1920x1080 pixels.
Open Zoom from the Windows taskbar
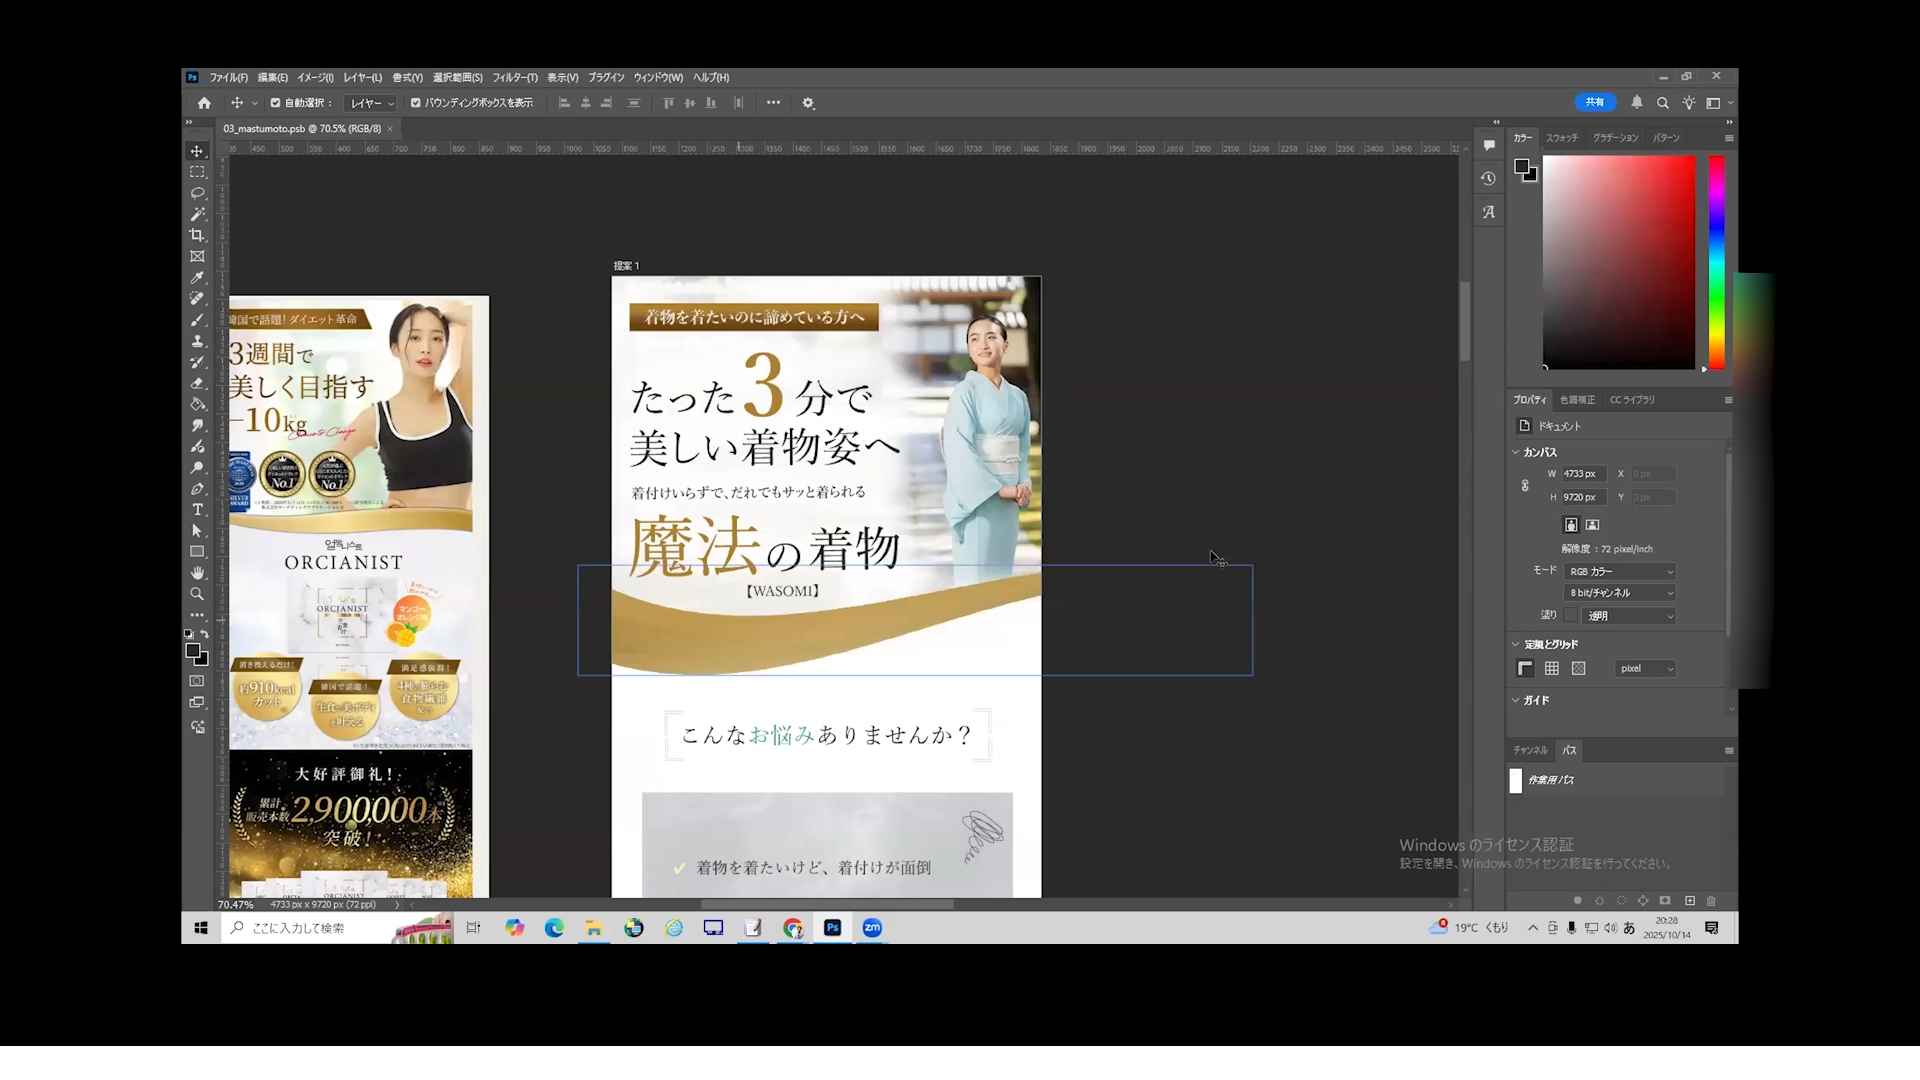[x=872, y=928]
